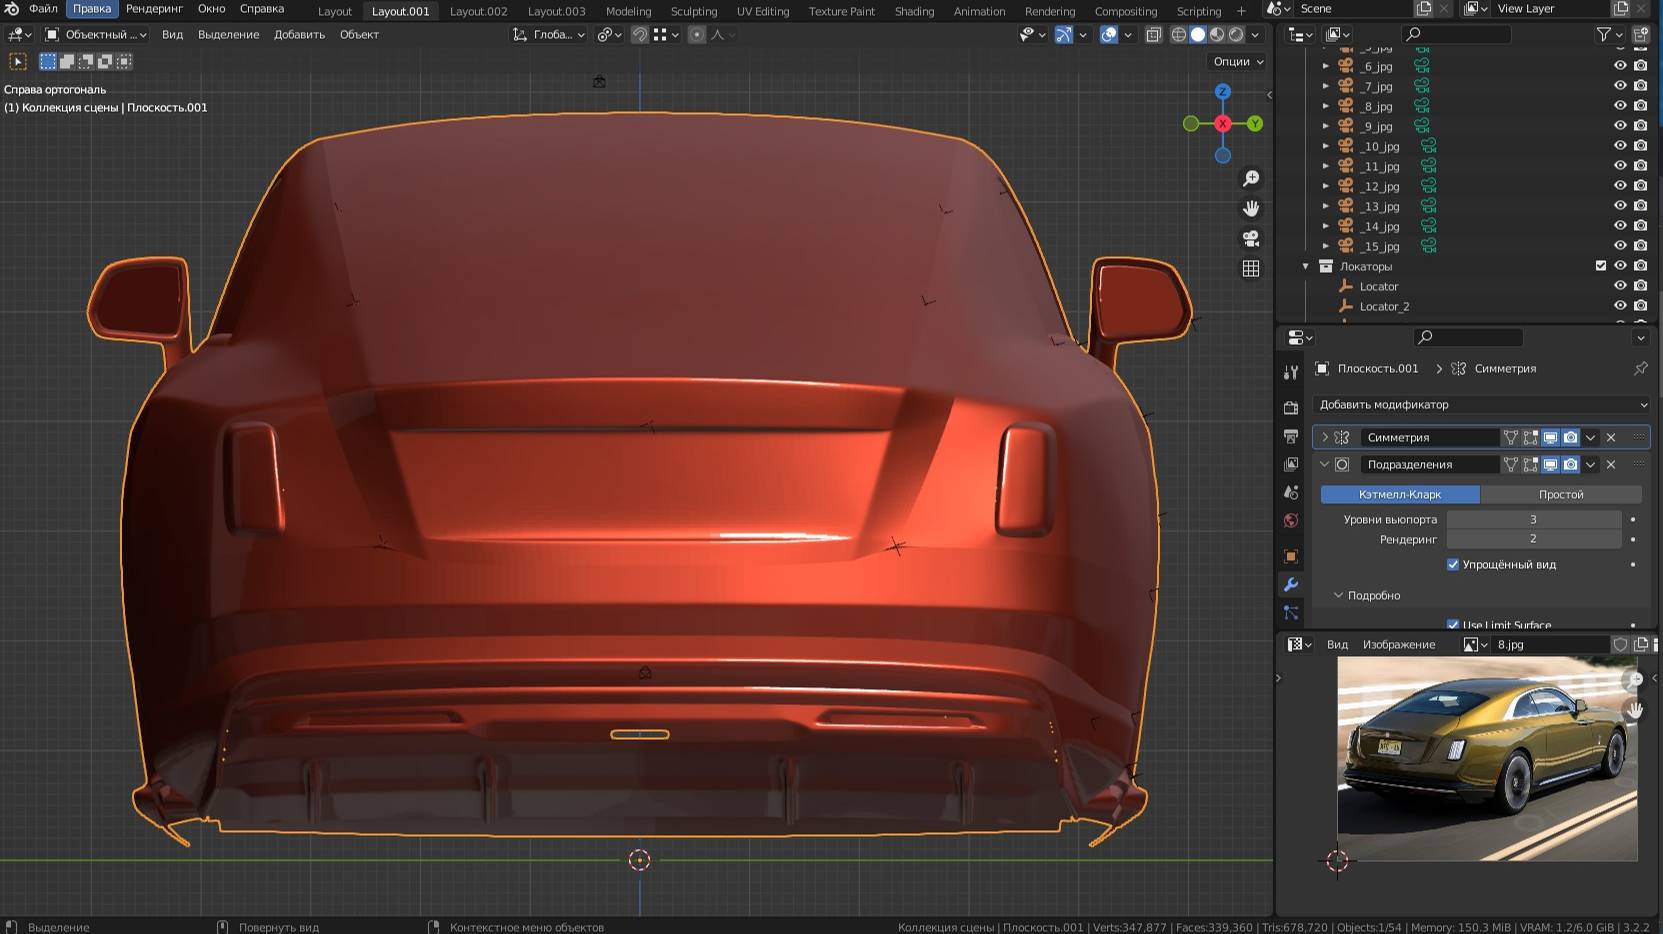Viewport: 1663px width, 934px height.
Task: Open the Object properties tab
Action: pyautogui.click(x=1291, y=556)
